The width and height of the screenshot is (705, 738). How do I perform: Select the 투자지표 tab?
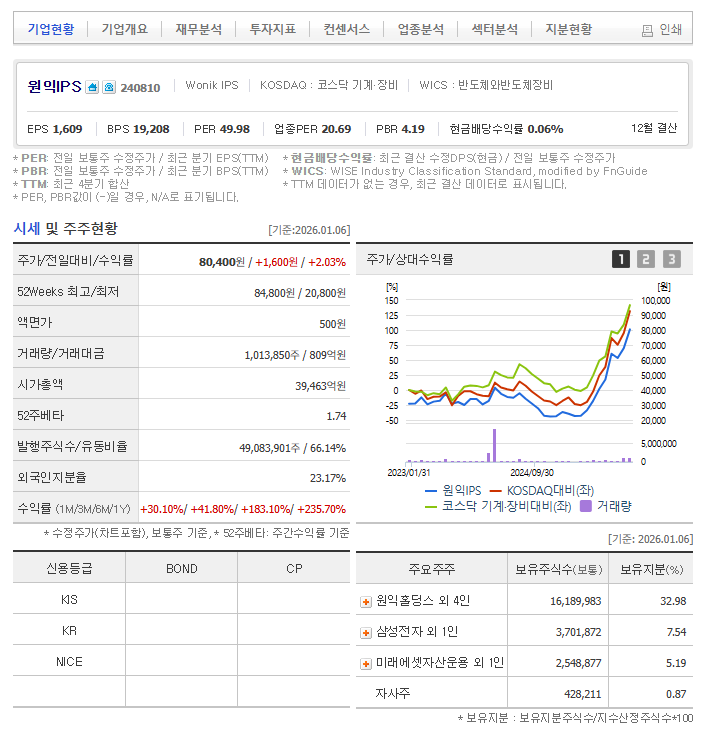272,29
